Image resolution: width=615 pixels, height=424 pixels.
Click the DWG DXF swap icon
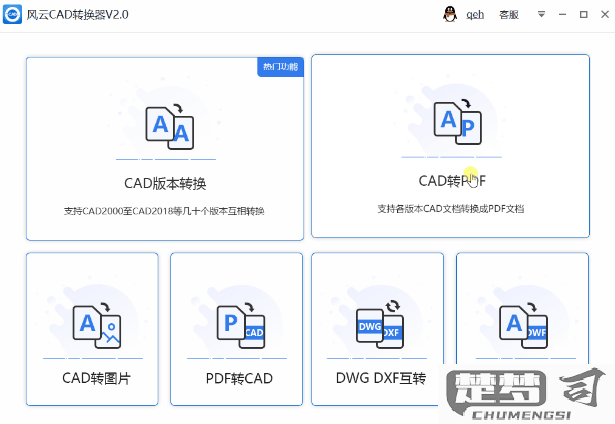coord(380,325)
